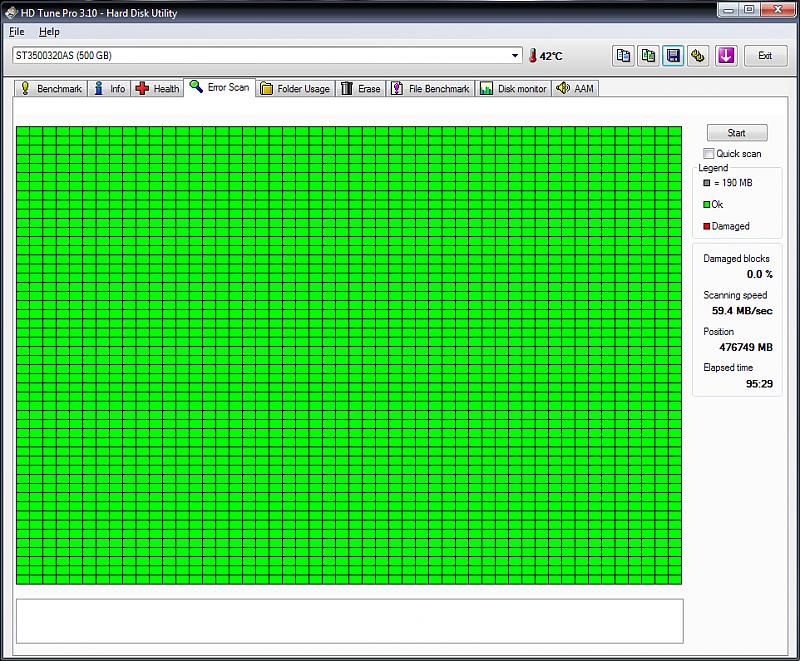This screenshot has height=661, width=800.
Task: Click the 95:29 elapsed time value
Action: click(759, 384)
